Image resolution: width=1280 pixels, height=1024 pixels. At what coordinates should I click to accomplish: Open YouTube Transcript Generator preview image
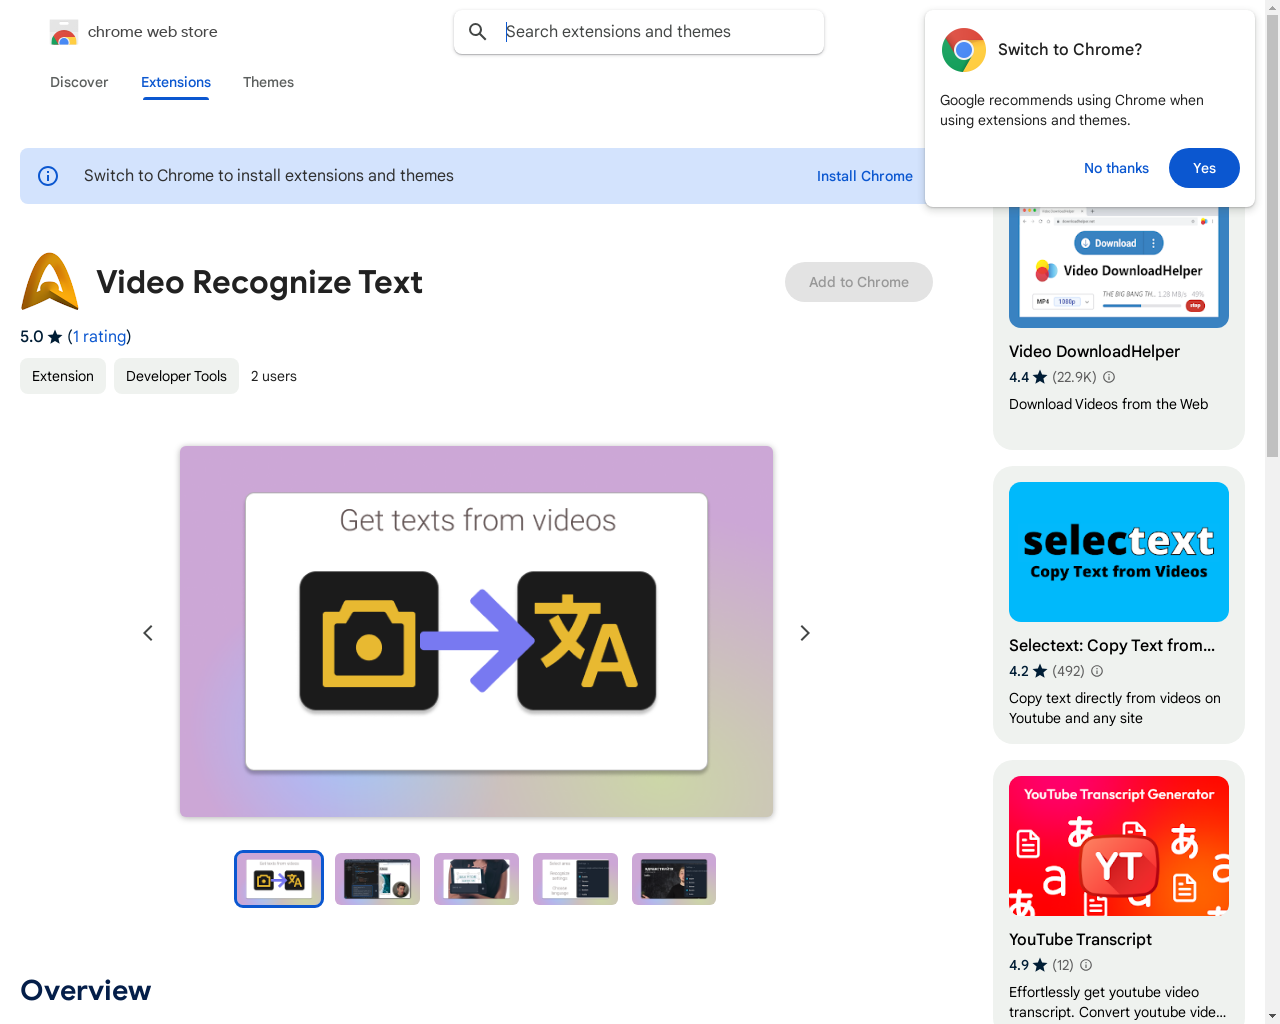[1119, 846]
